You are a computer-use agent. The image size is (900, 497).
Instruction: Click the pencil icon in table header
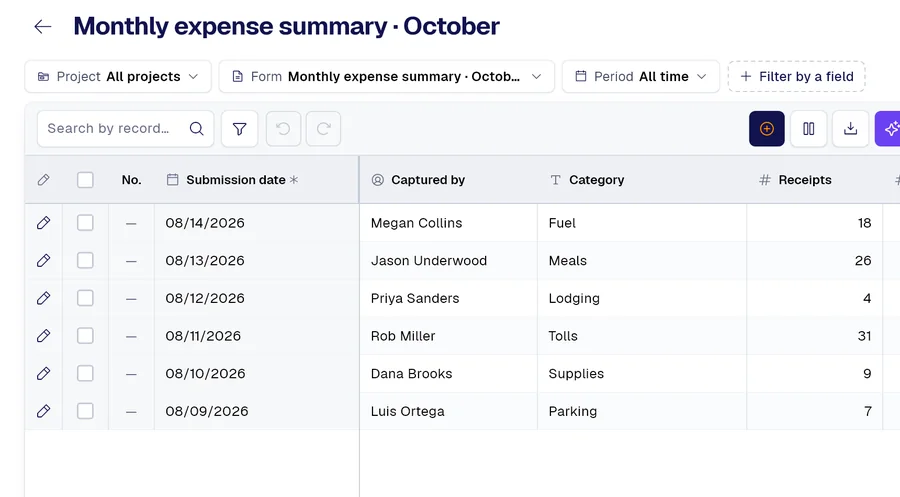click(x=44, y=180)
